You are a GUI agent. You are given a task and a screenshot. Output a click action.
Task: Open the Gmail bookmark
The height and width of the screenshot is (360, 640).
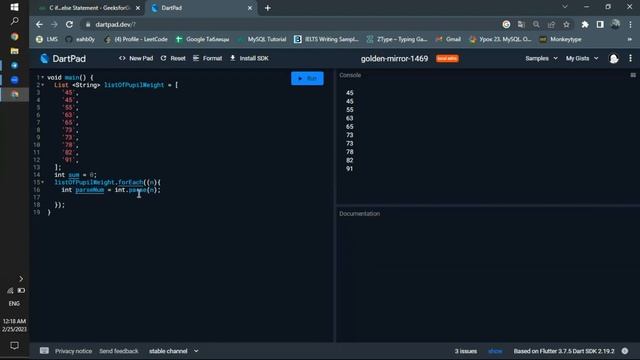click(448, 39)
